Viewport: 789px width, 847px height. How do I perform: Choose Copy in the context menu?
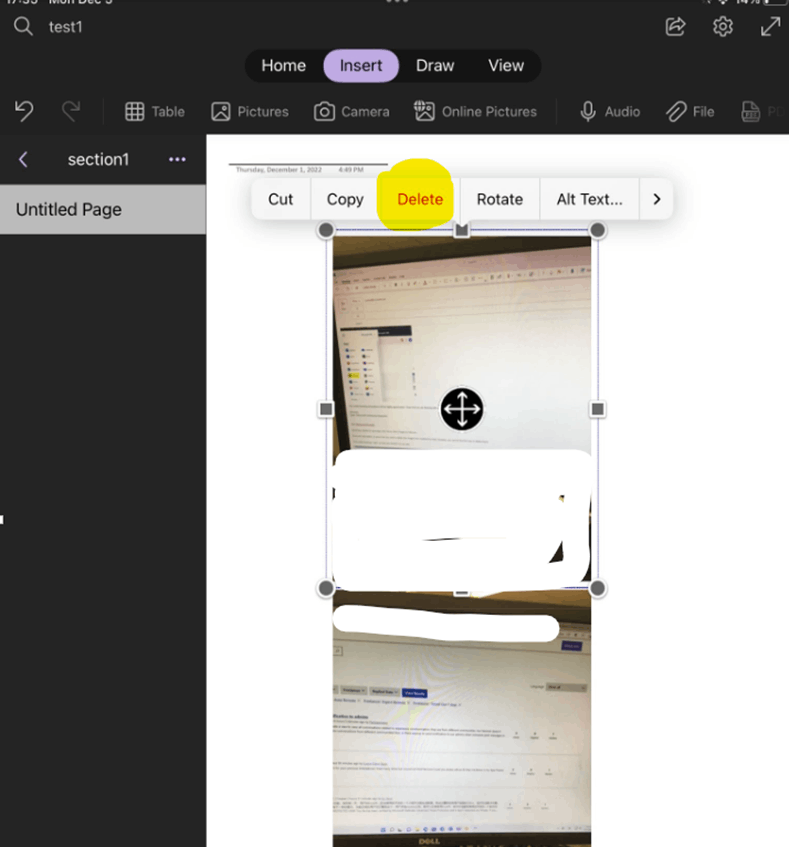pyautogui.click(x=345, y=199)
